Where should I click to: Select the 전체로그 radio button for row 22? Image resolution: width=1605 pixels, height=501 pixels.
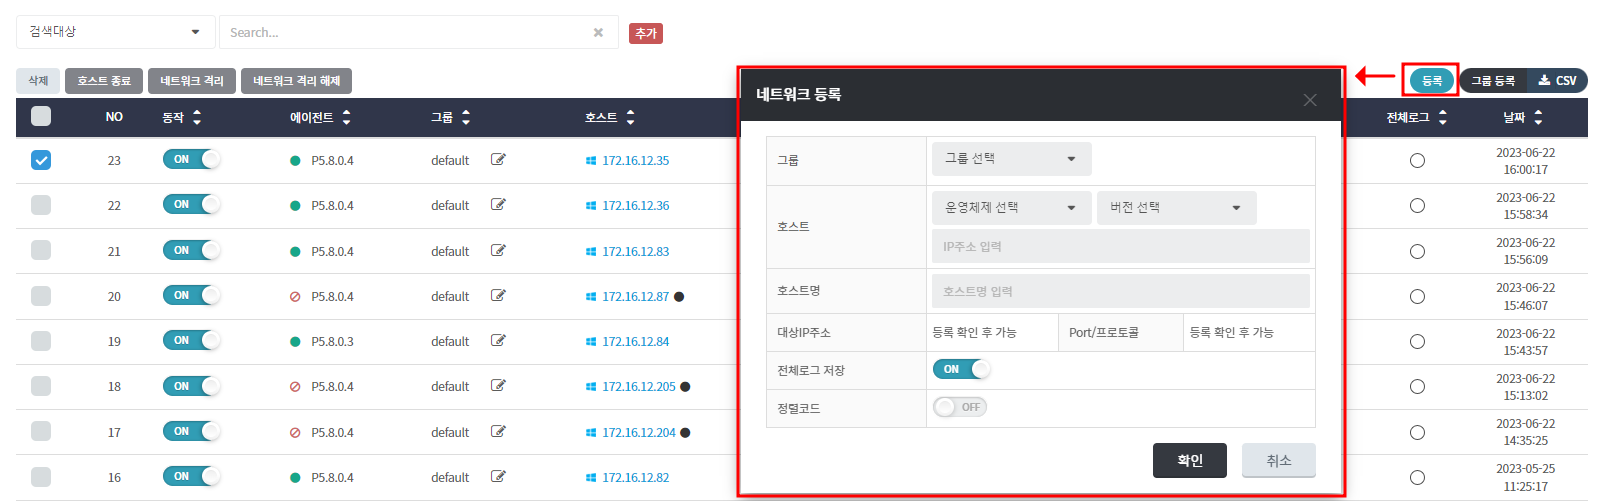tap(1417, 206)
